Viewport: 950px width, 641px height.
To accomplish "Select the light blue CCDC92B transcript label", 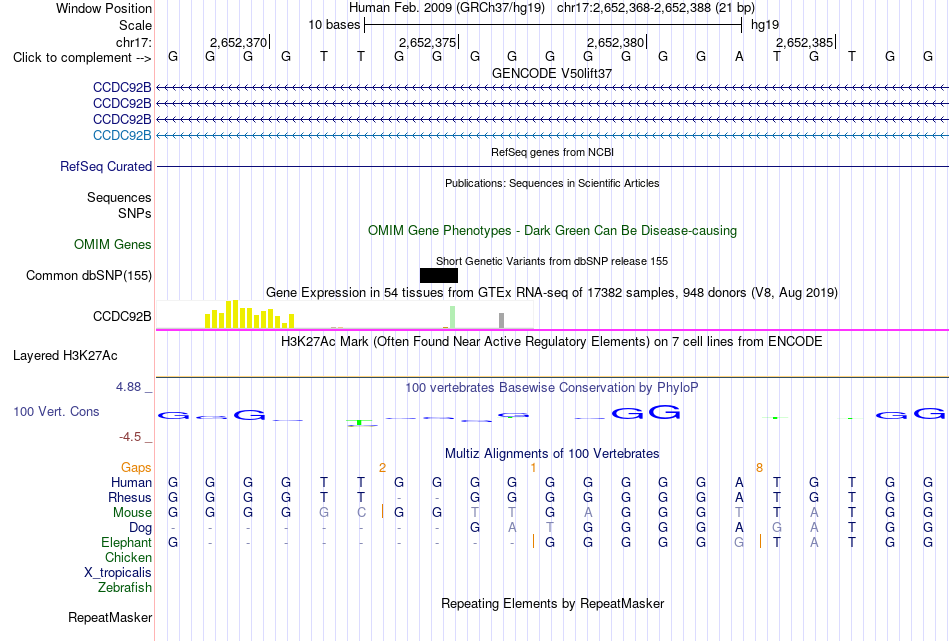I will pyautogui.click(x=122, y=136).
